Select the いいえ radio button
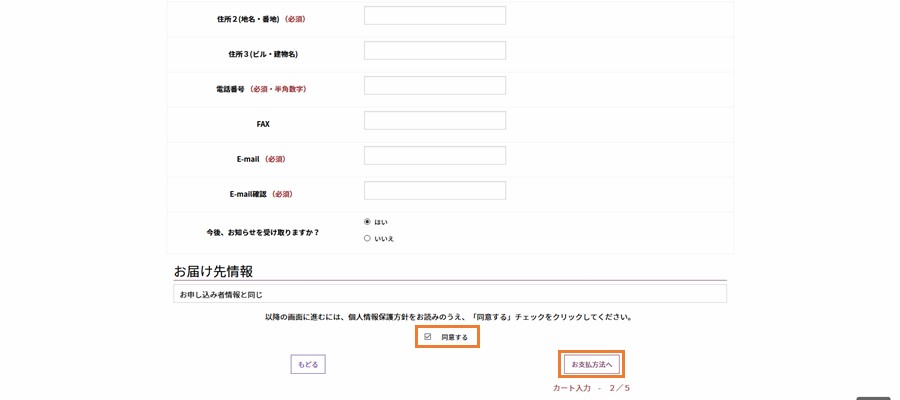The width and height of the screenshot is (900, 400). point(367,239)
